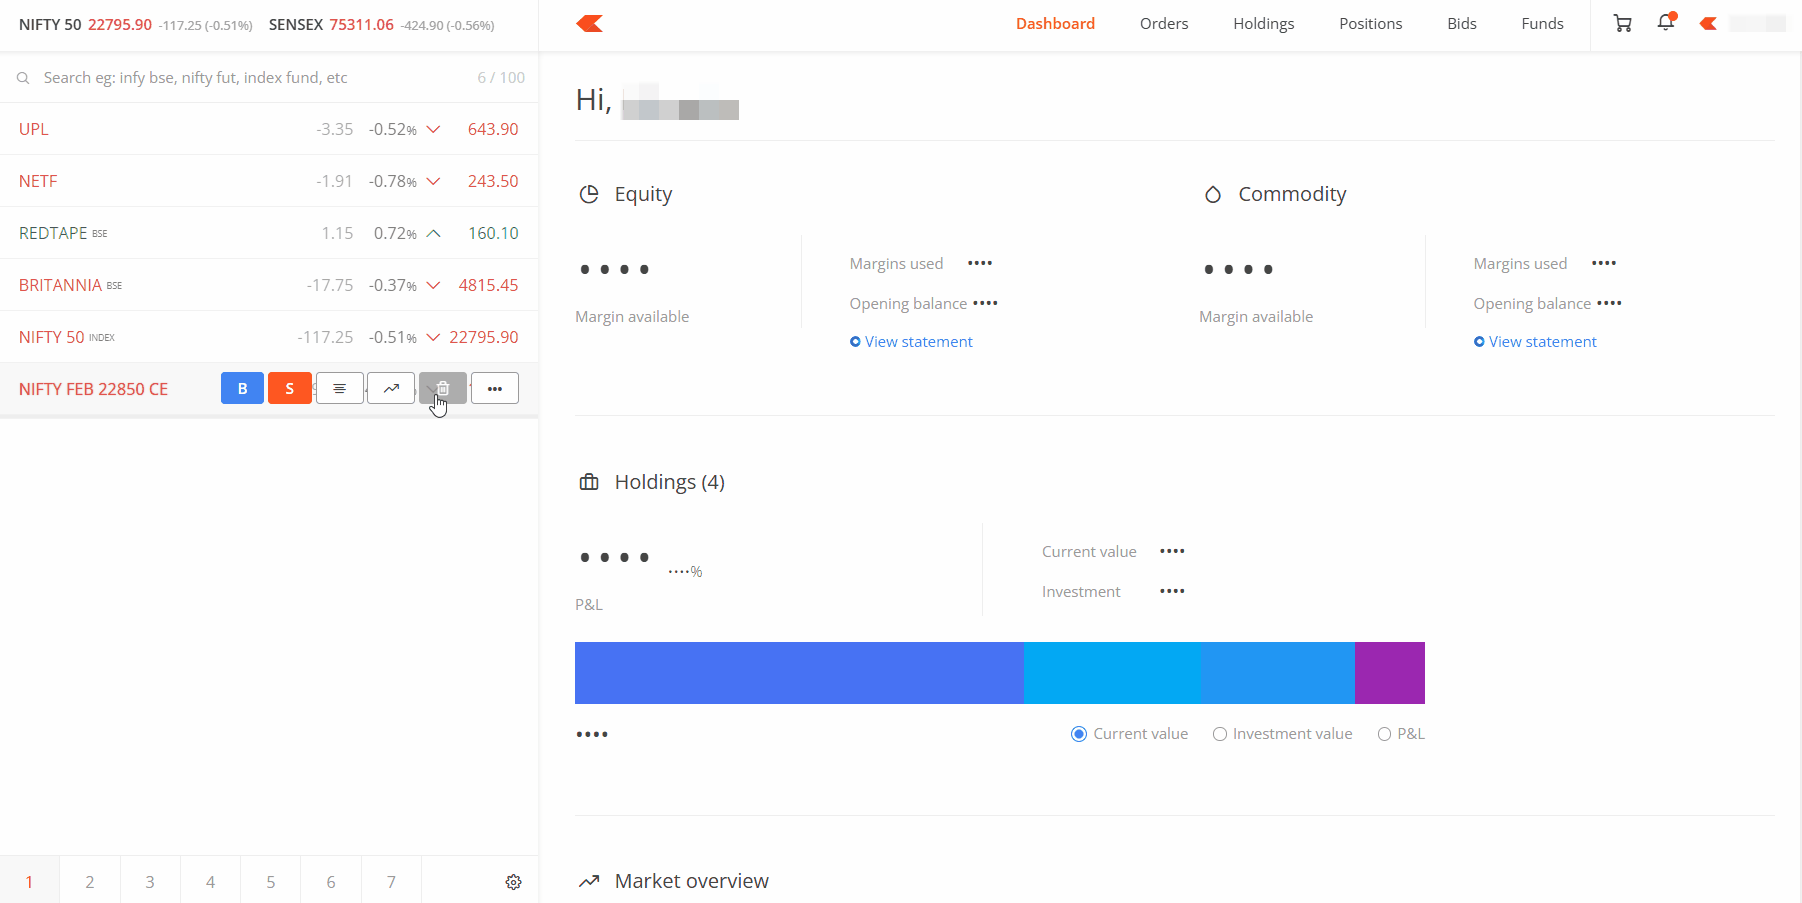Switch to watchlist 7
The height and width of the screenshot is (903, 1802).
click(391, 880)
